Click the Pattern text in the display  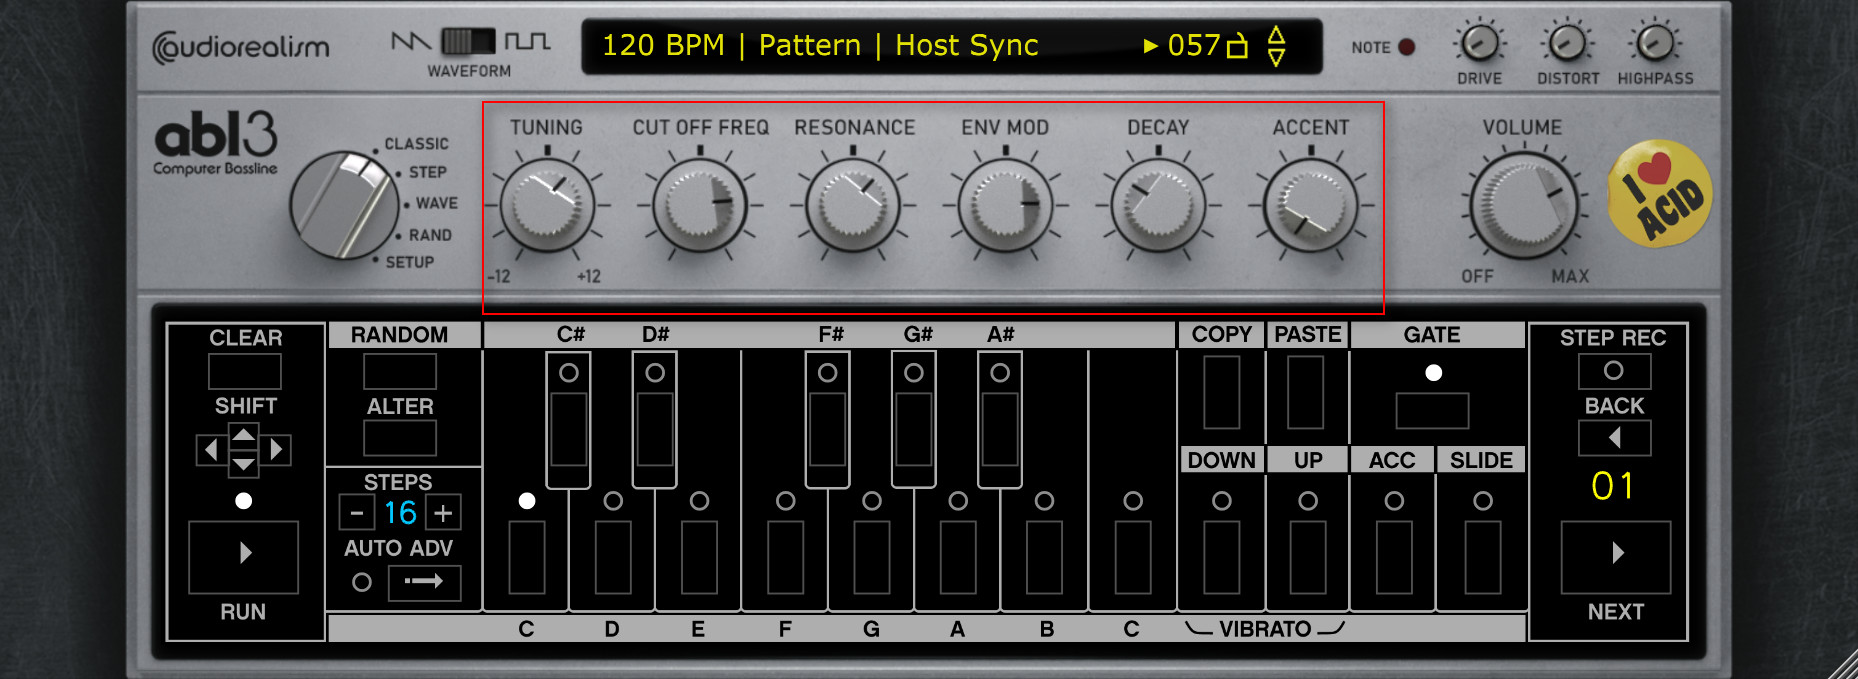(809, 46)
